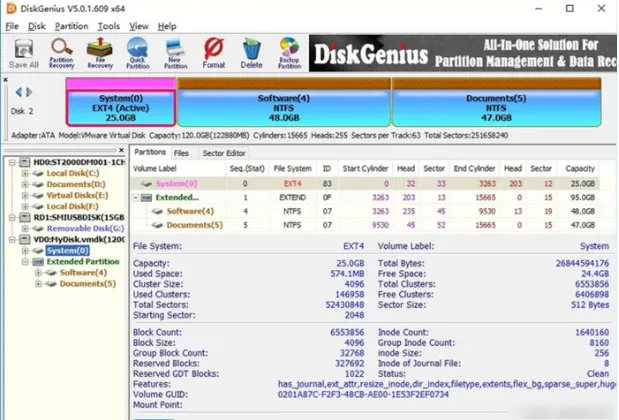Create a New Partition via toolbar
This screenshot has width=619, height=420.
[x=176, y=52]
